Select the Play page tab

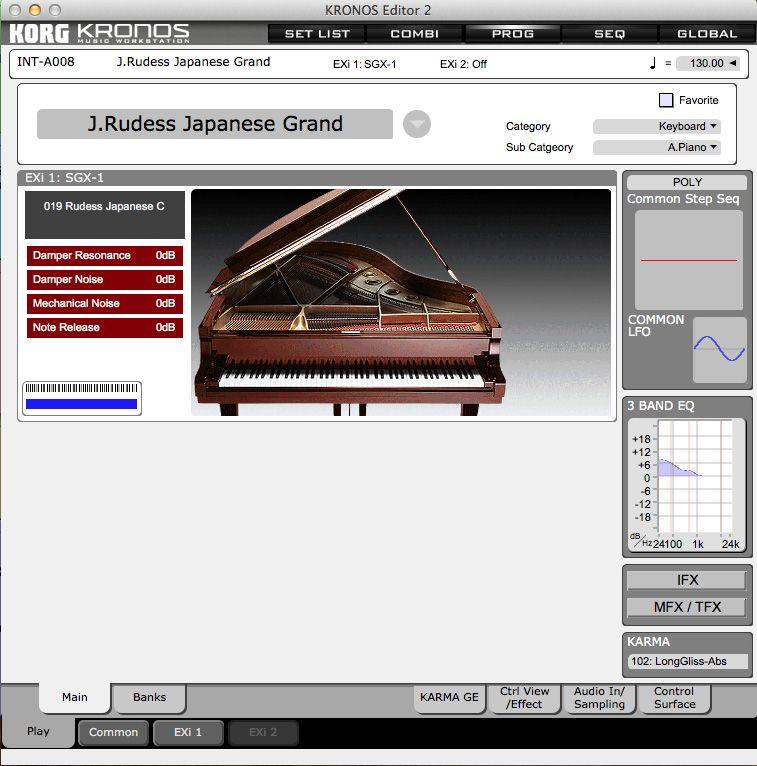38,731
